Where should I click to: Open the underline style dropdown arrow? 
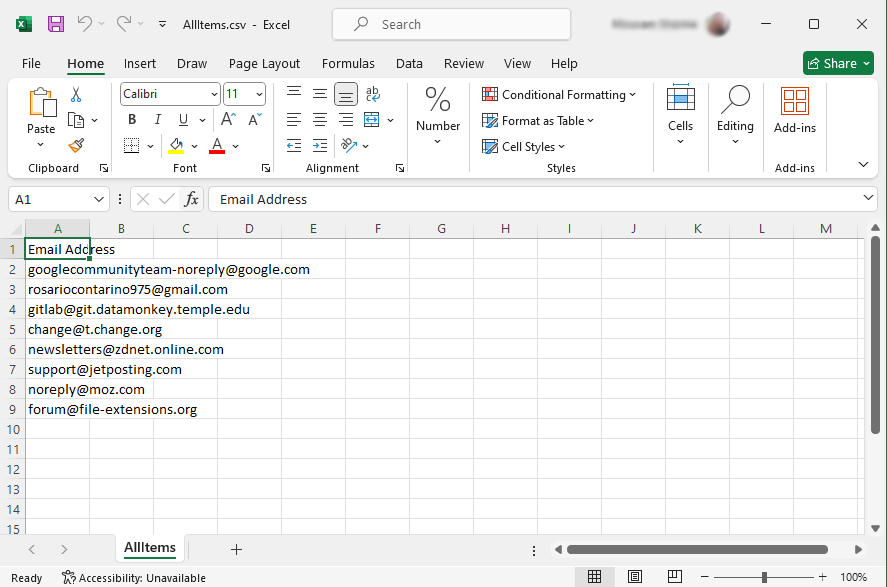point(202,120)
